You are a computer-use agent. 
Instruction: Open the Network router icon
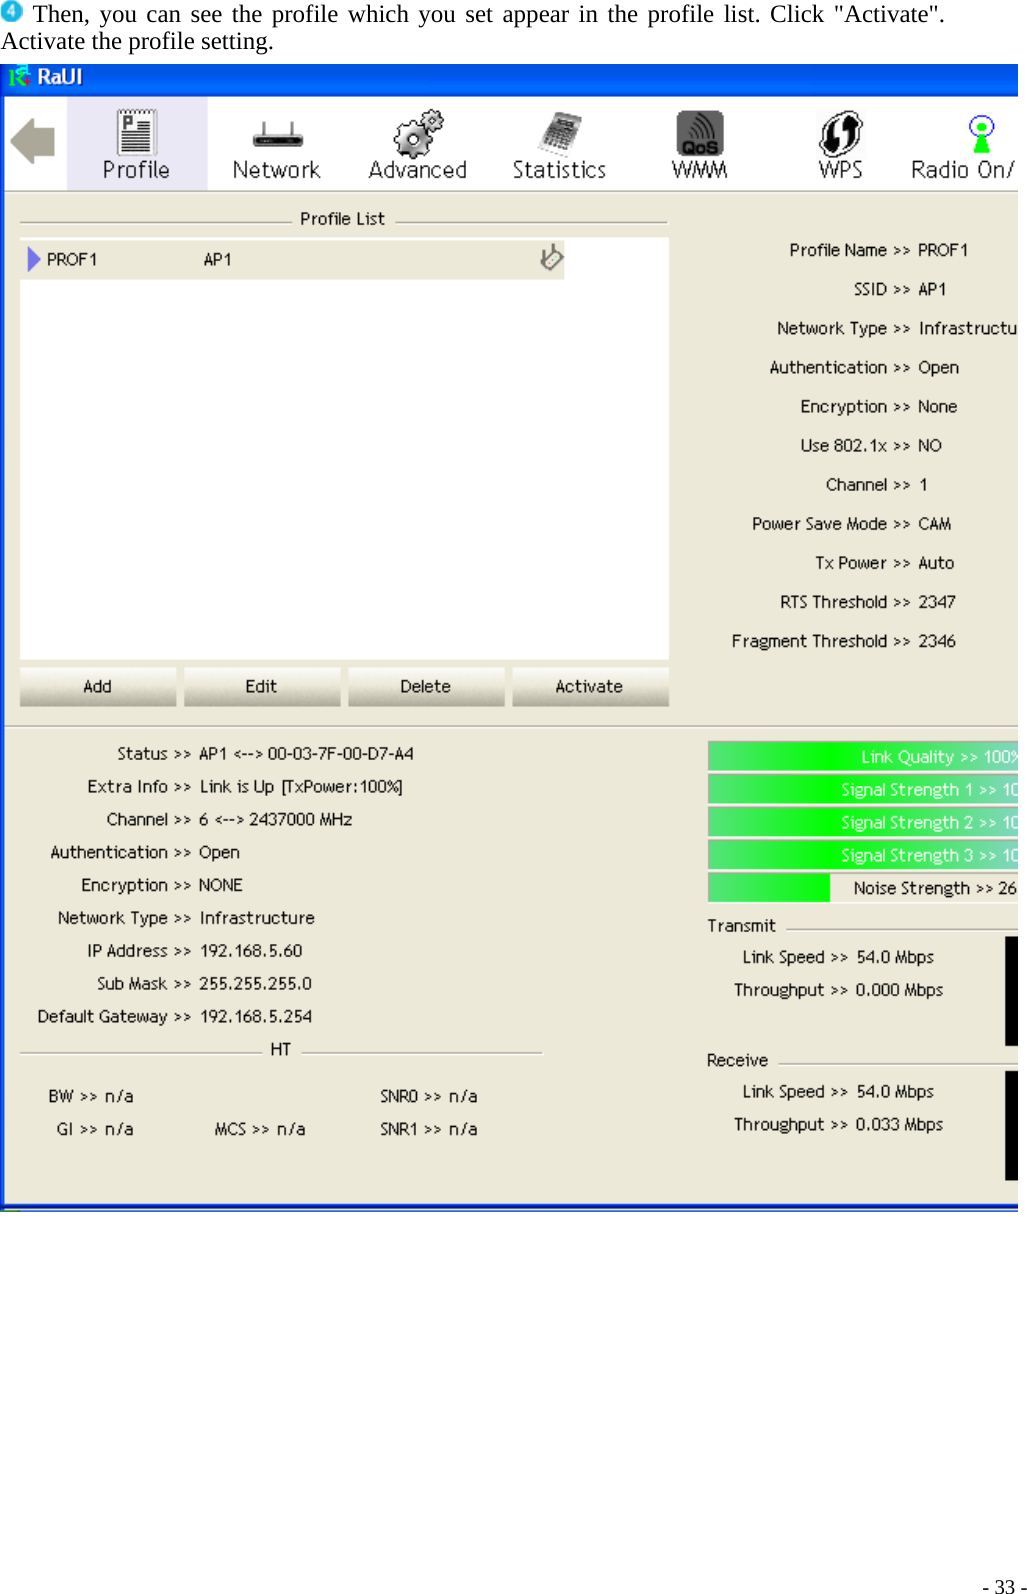pos(277,135)
